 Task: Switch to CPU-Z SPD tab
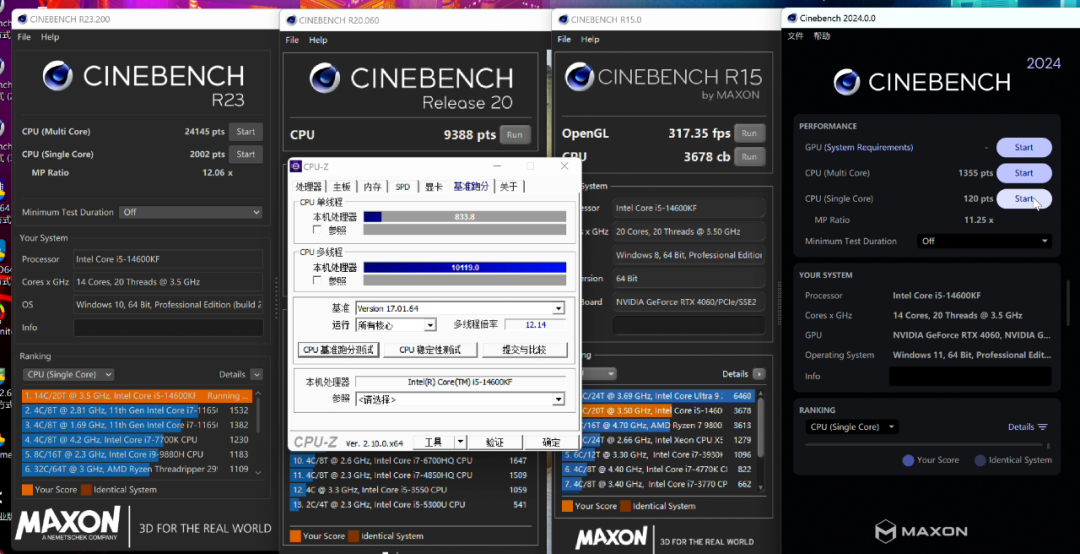coord(403,187)
